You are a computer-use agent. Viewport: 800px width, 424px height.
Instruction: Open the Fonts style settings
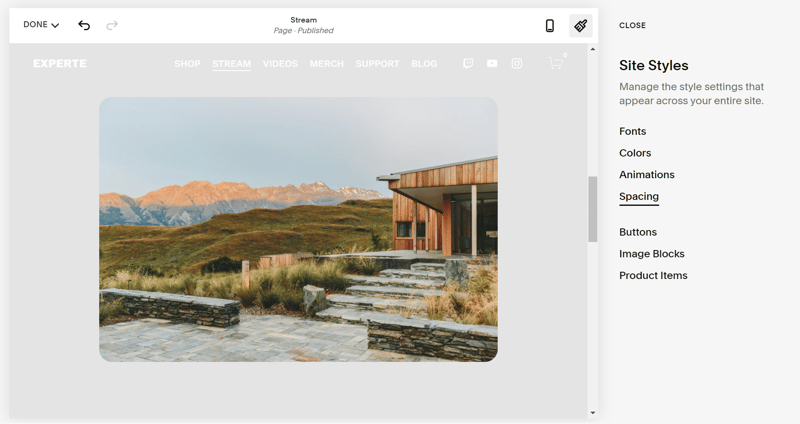(633, 131)
